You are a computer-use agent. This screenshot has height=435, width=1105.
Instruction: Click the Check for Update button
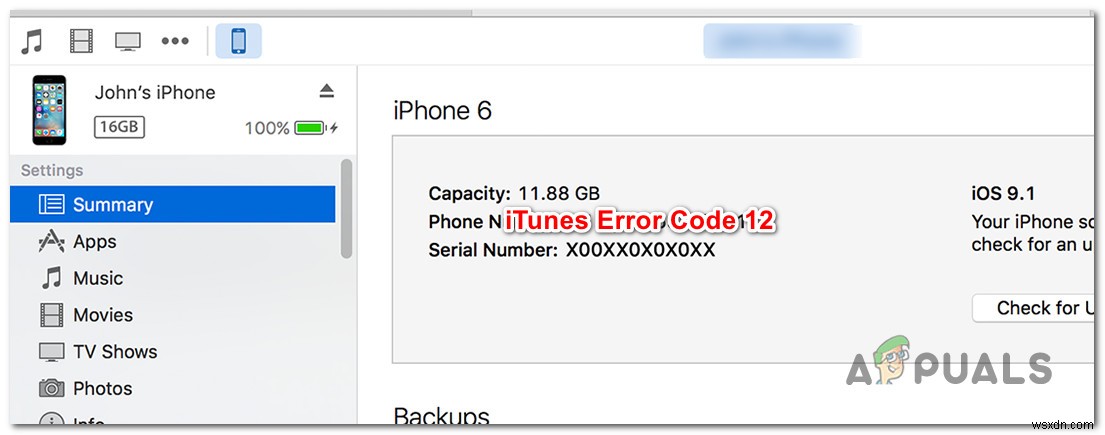[x=1034, y=308]
